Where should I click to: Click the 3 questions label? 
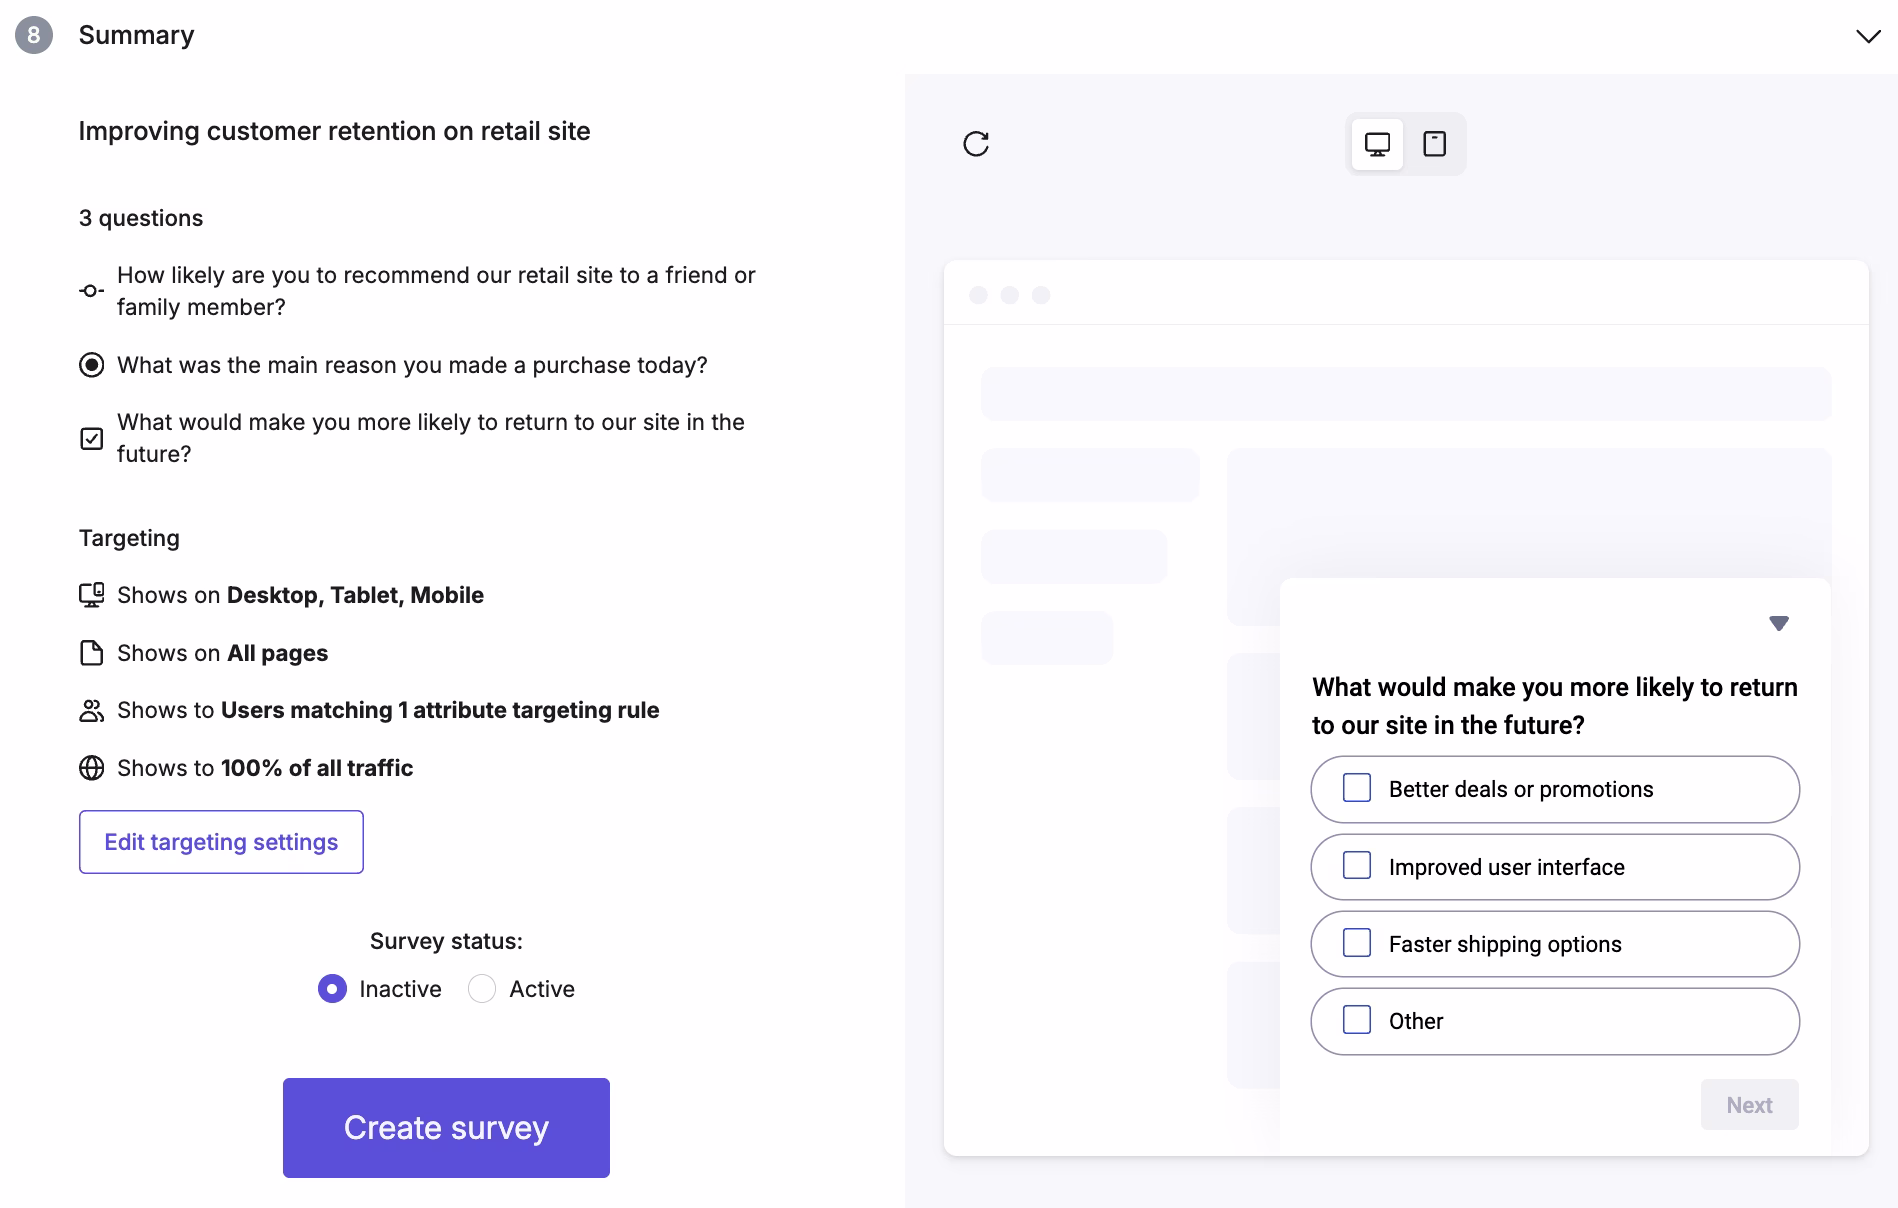141,218
